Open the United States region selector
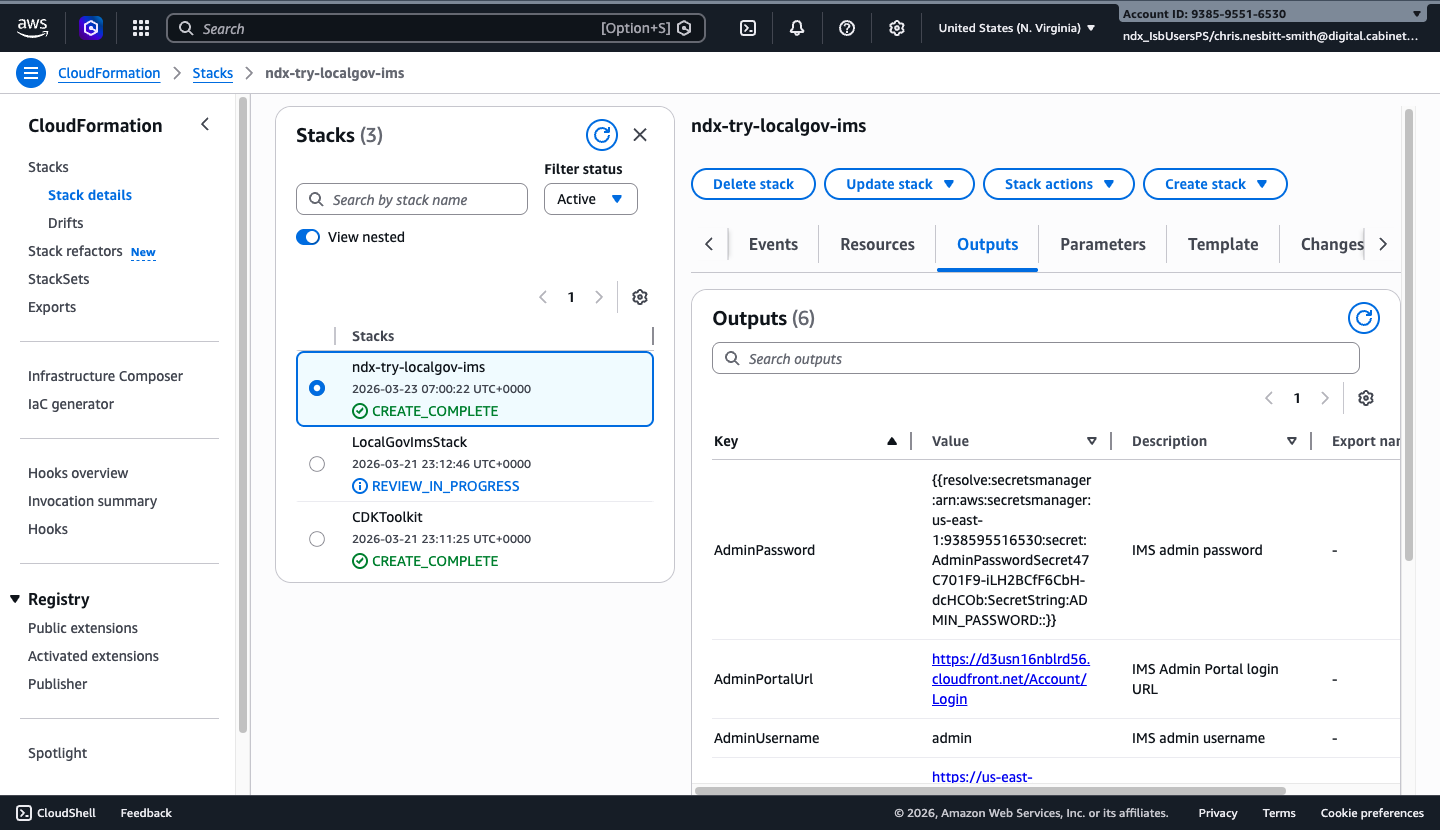1440x830 pixels. [x=1015, y=28]
